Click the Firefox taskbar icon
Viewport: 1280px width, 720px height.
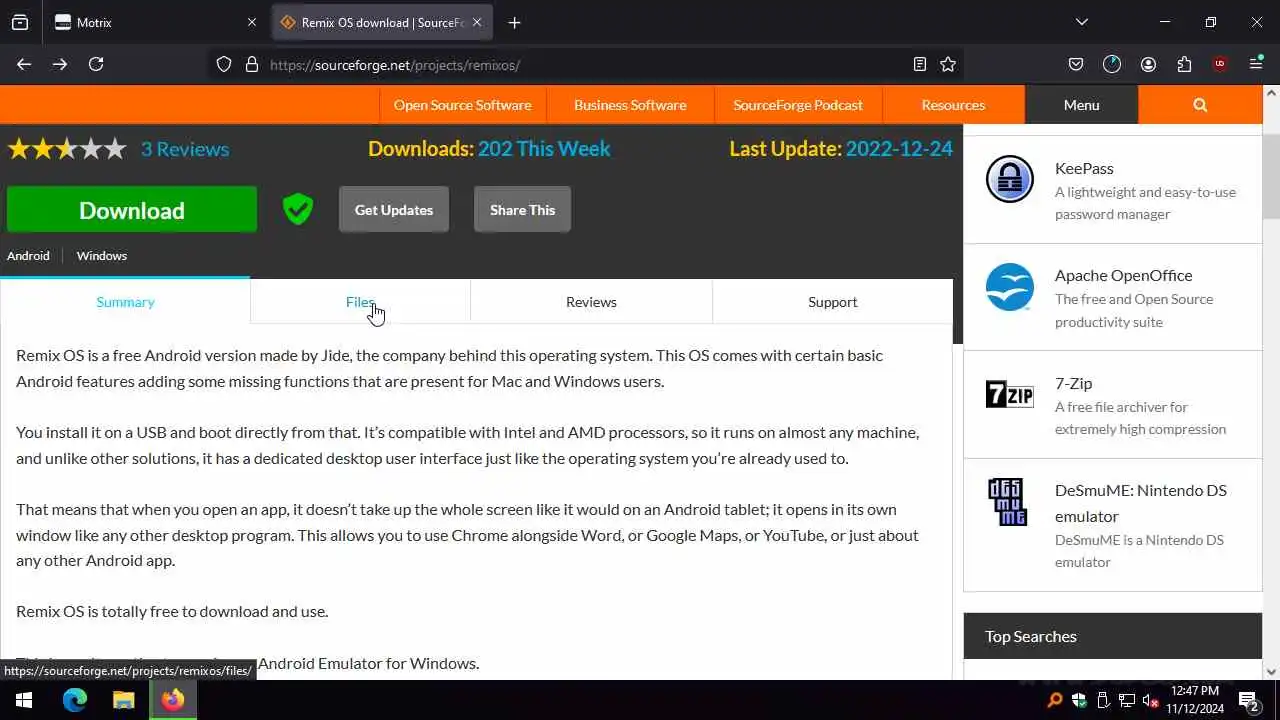point(172,700)
